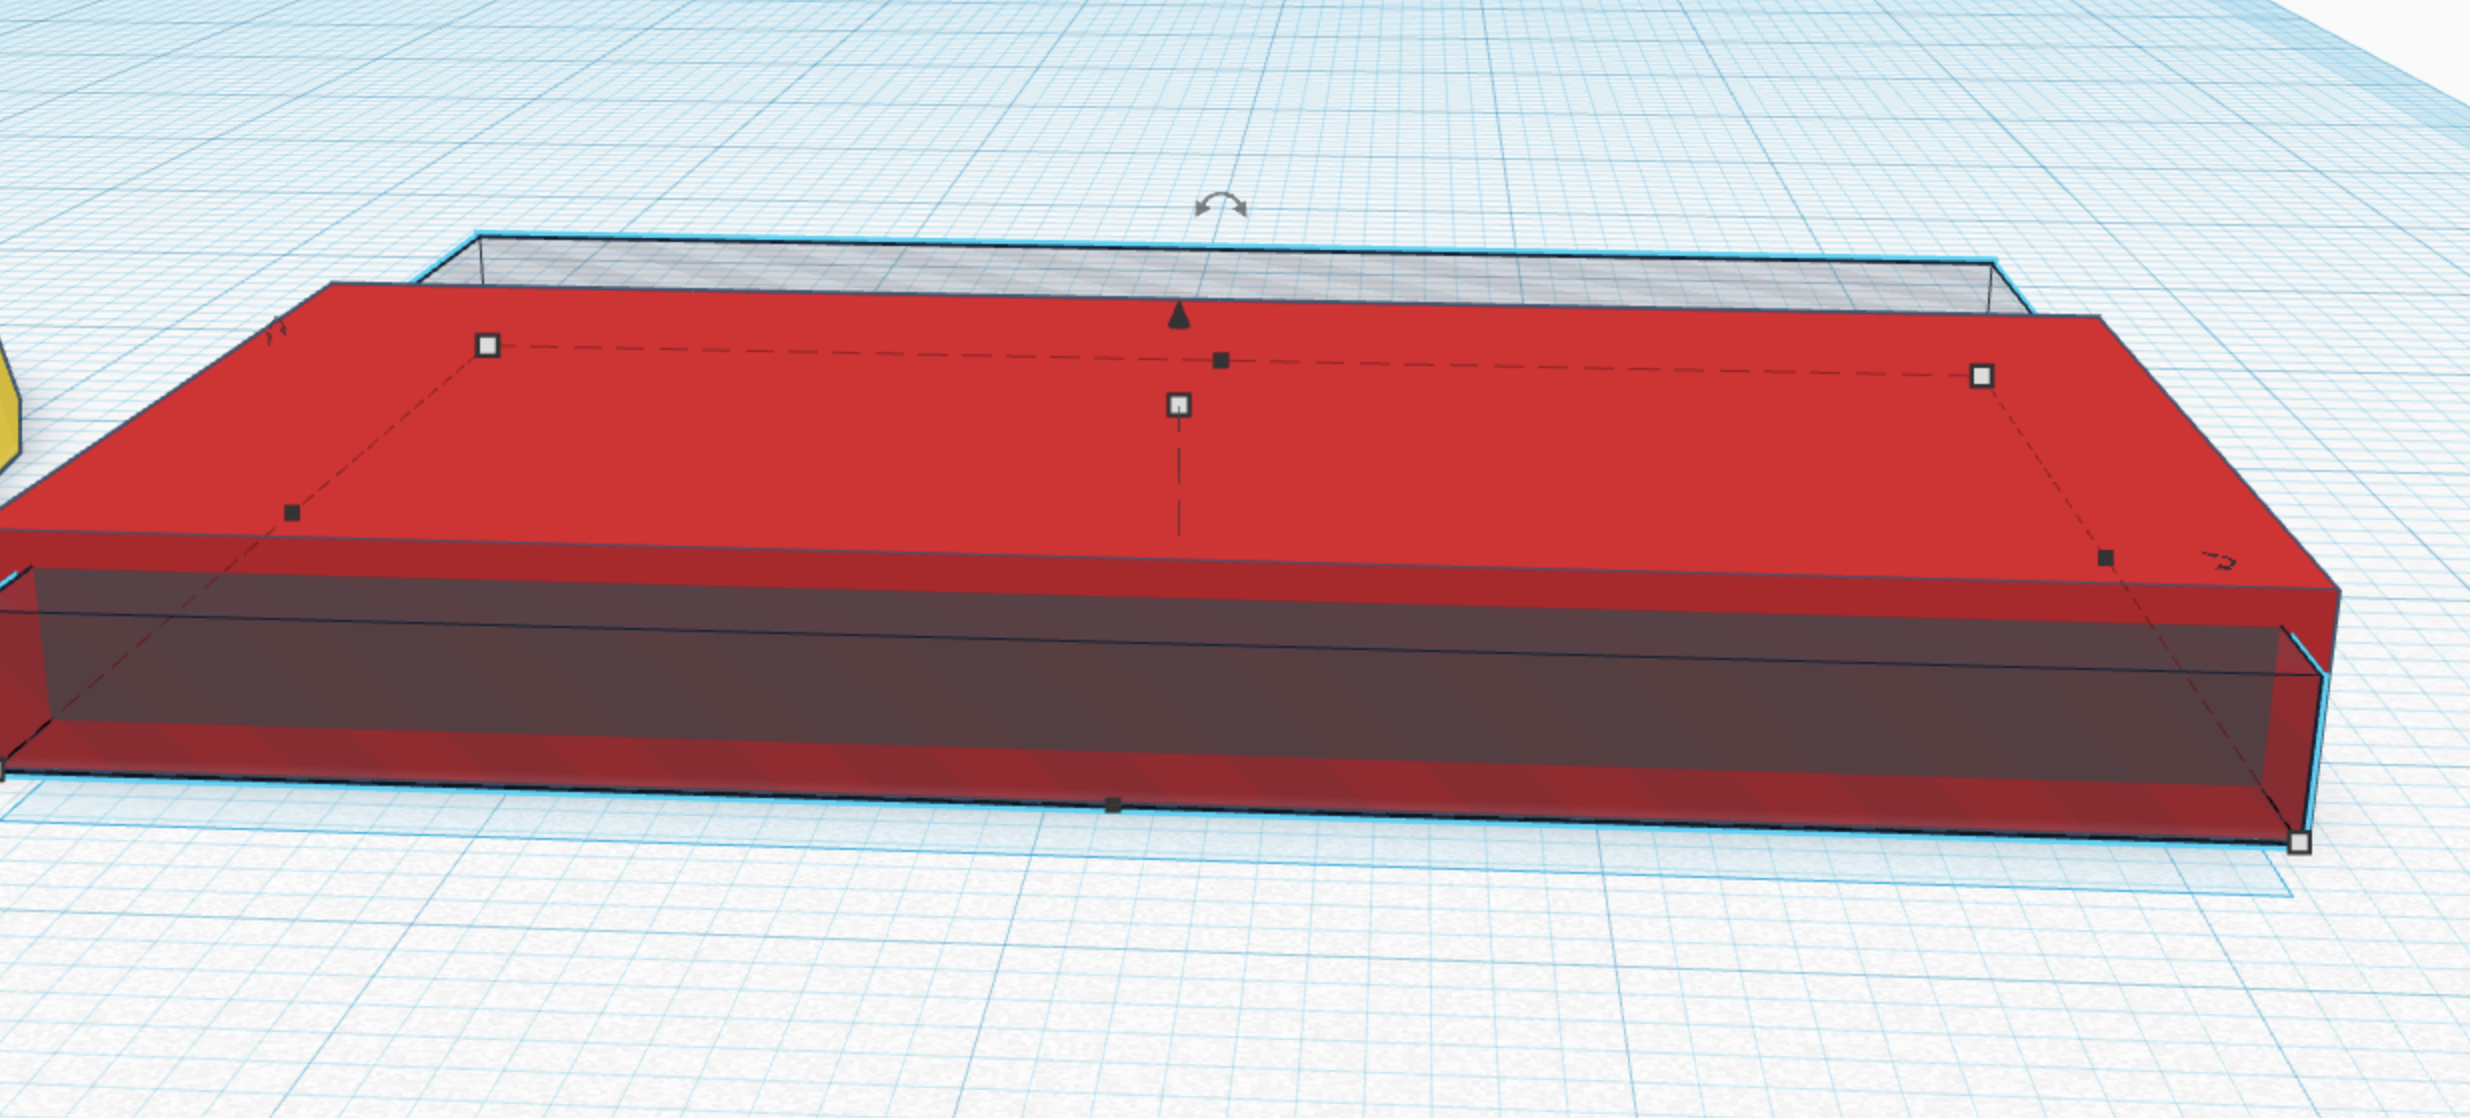Click black midpoint handle on right edge
The width and height of the screenshot is (2470, 1118).
point(2105,558)
